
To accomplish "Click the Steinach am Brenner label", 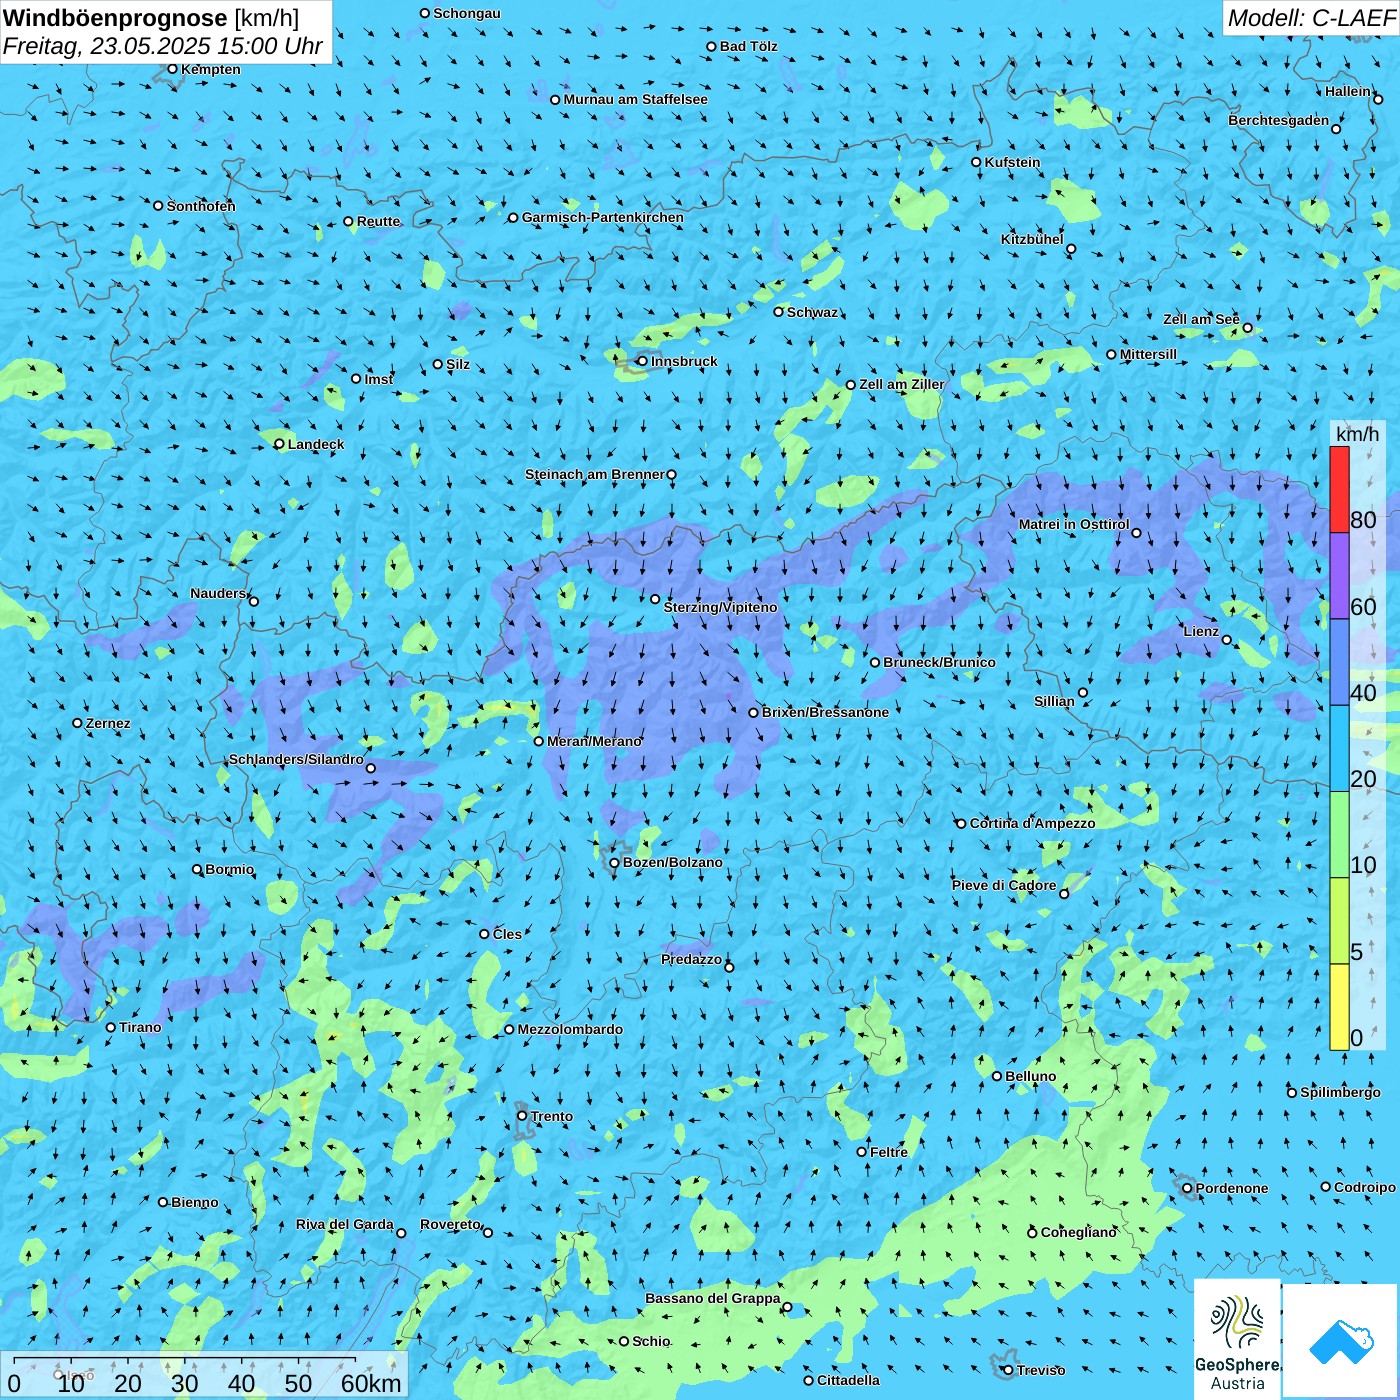I will tap(595, 474).
